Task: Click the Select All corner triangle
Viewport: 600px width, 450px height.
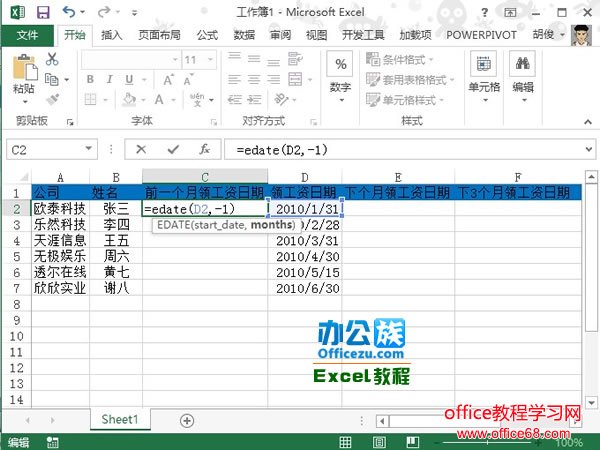Action: point(24,177)
